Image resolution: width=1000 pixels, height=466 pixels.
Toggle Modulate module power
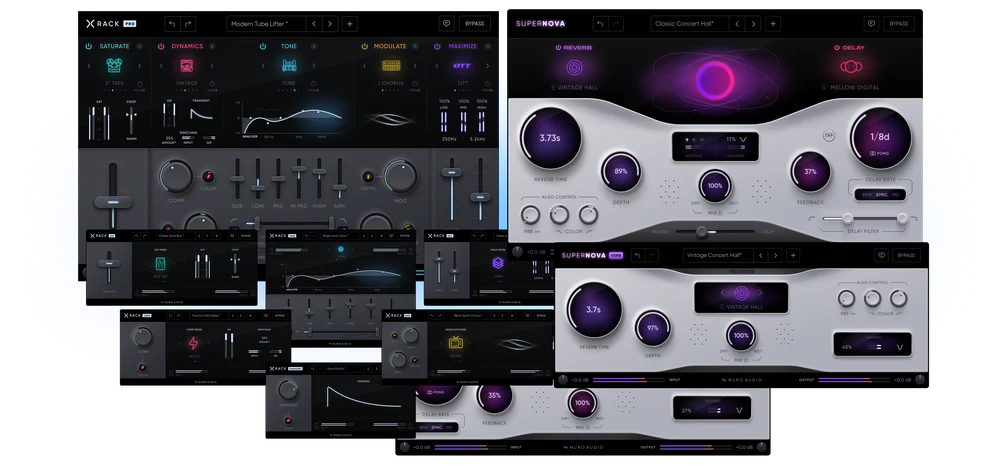pyautogui.click(x=365, y=46)
